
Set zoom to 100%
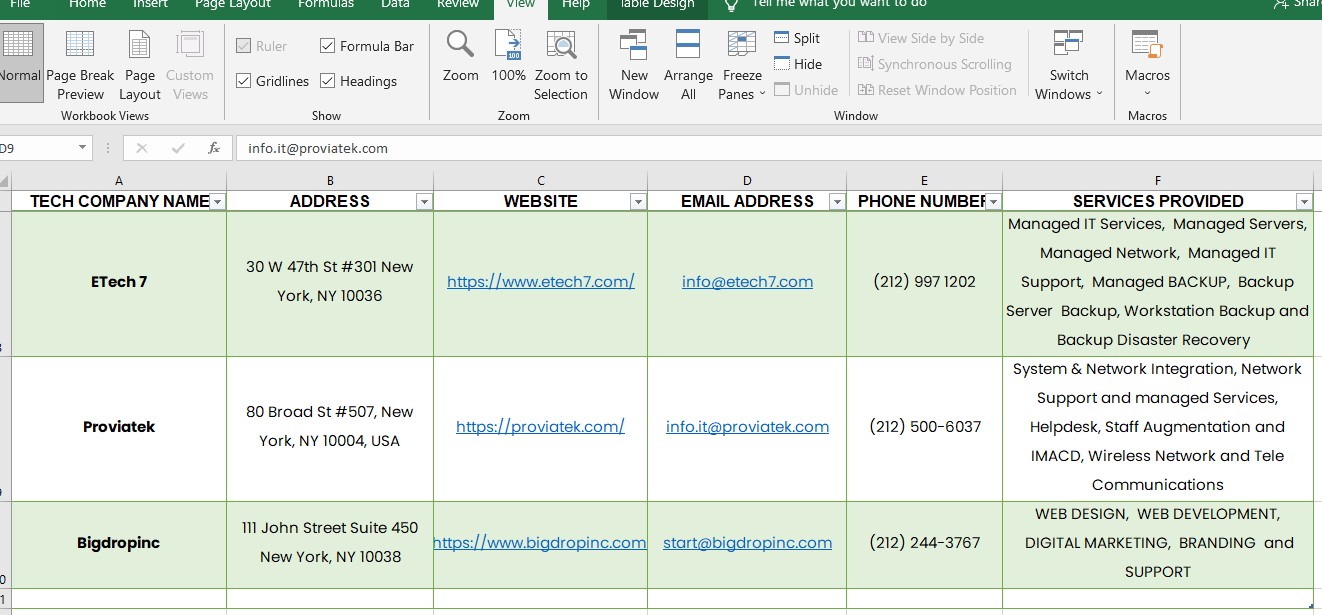pyautogui.click(x=509, y=57)
